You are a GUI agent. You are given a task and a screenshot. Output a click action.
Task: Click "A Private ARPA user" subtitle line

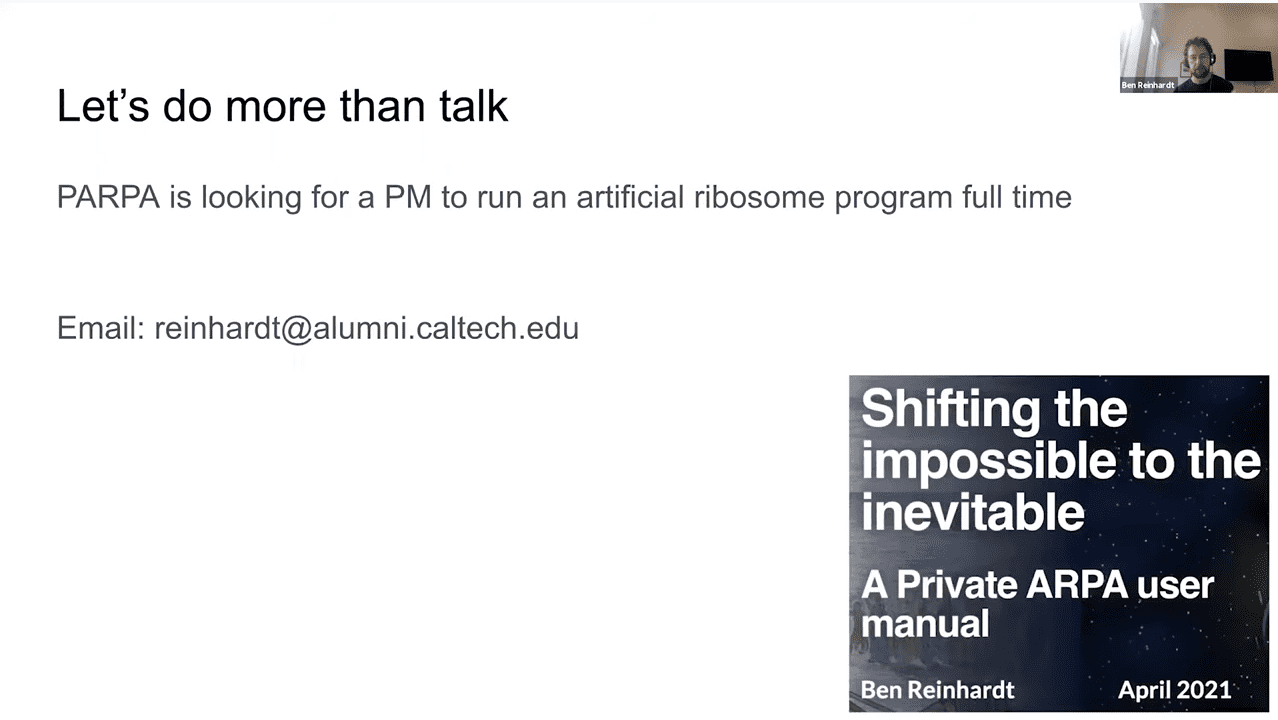(1037, 584)
